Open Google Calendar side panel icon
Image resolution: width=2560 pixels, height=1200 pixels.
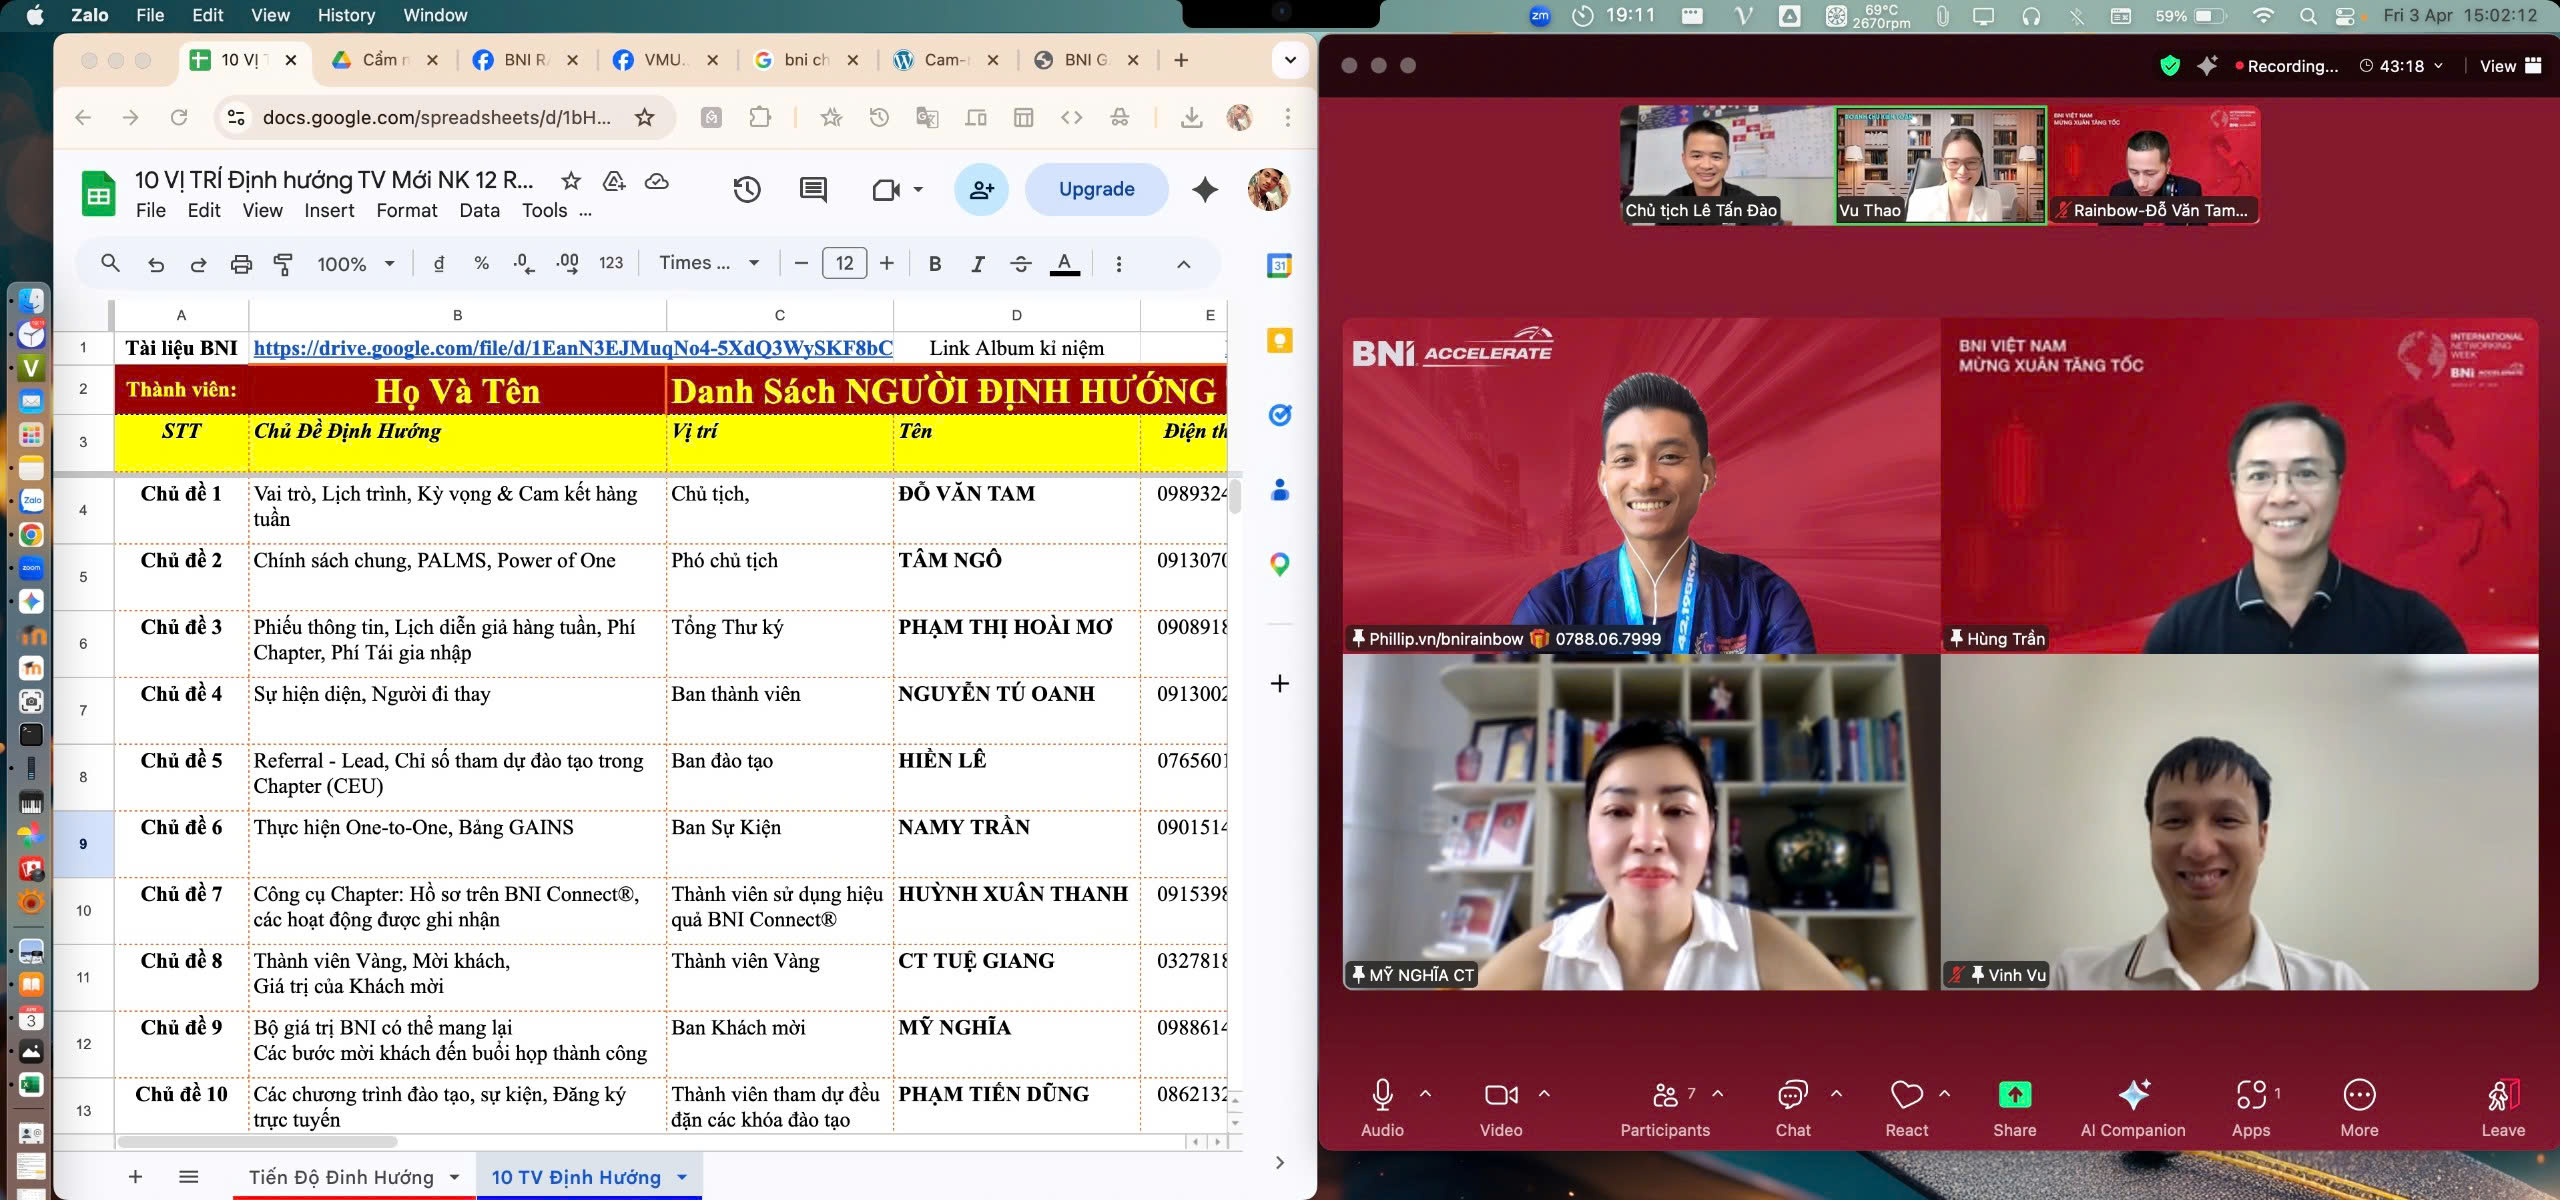point(1279,266)
